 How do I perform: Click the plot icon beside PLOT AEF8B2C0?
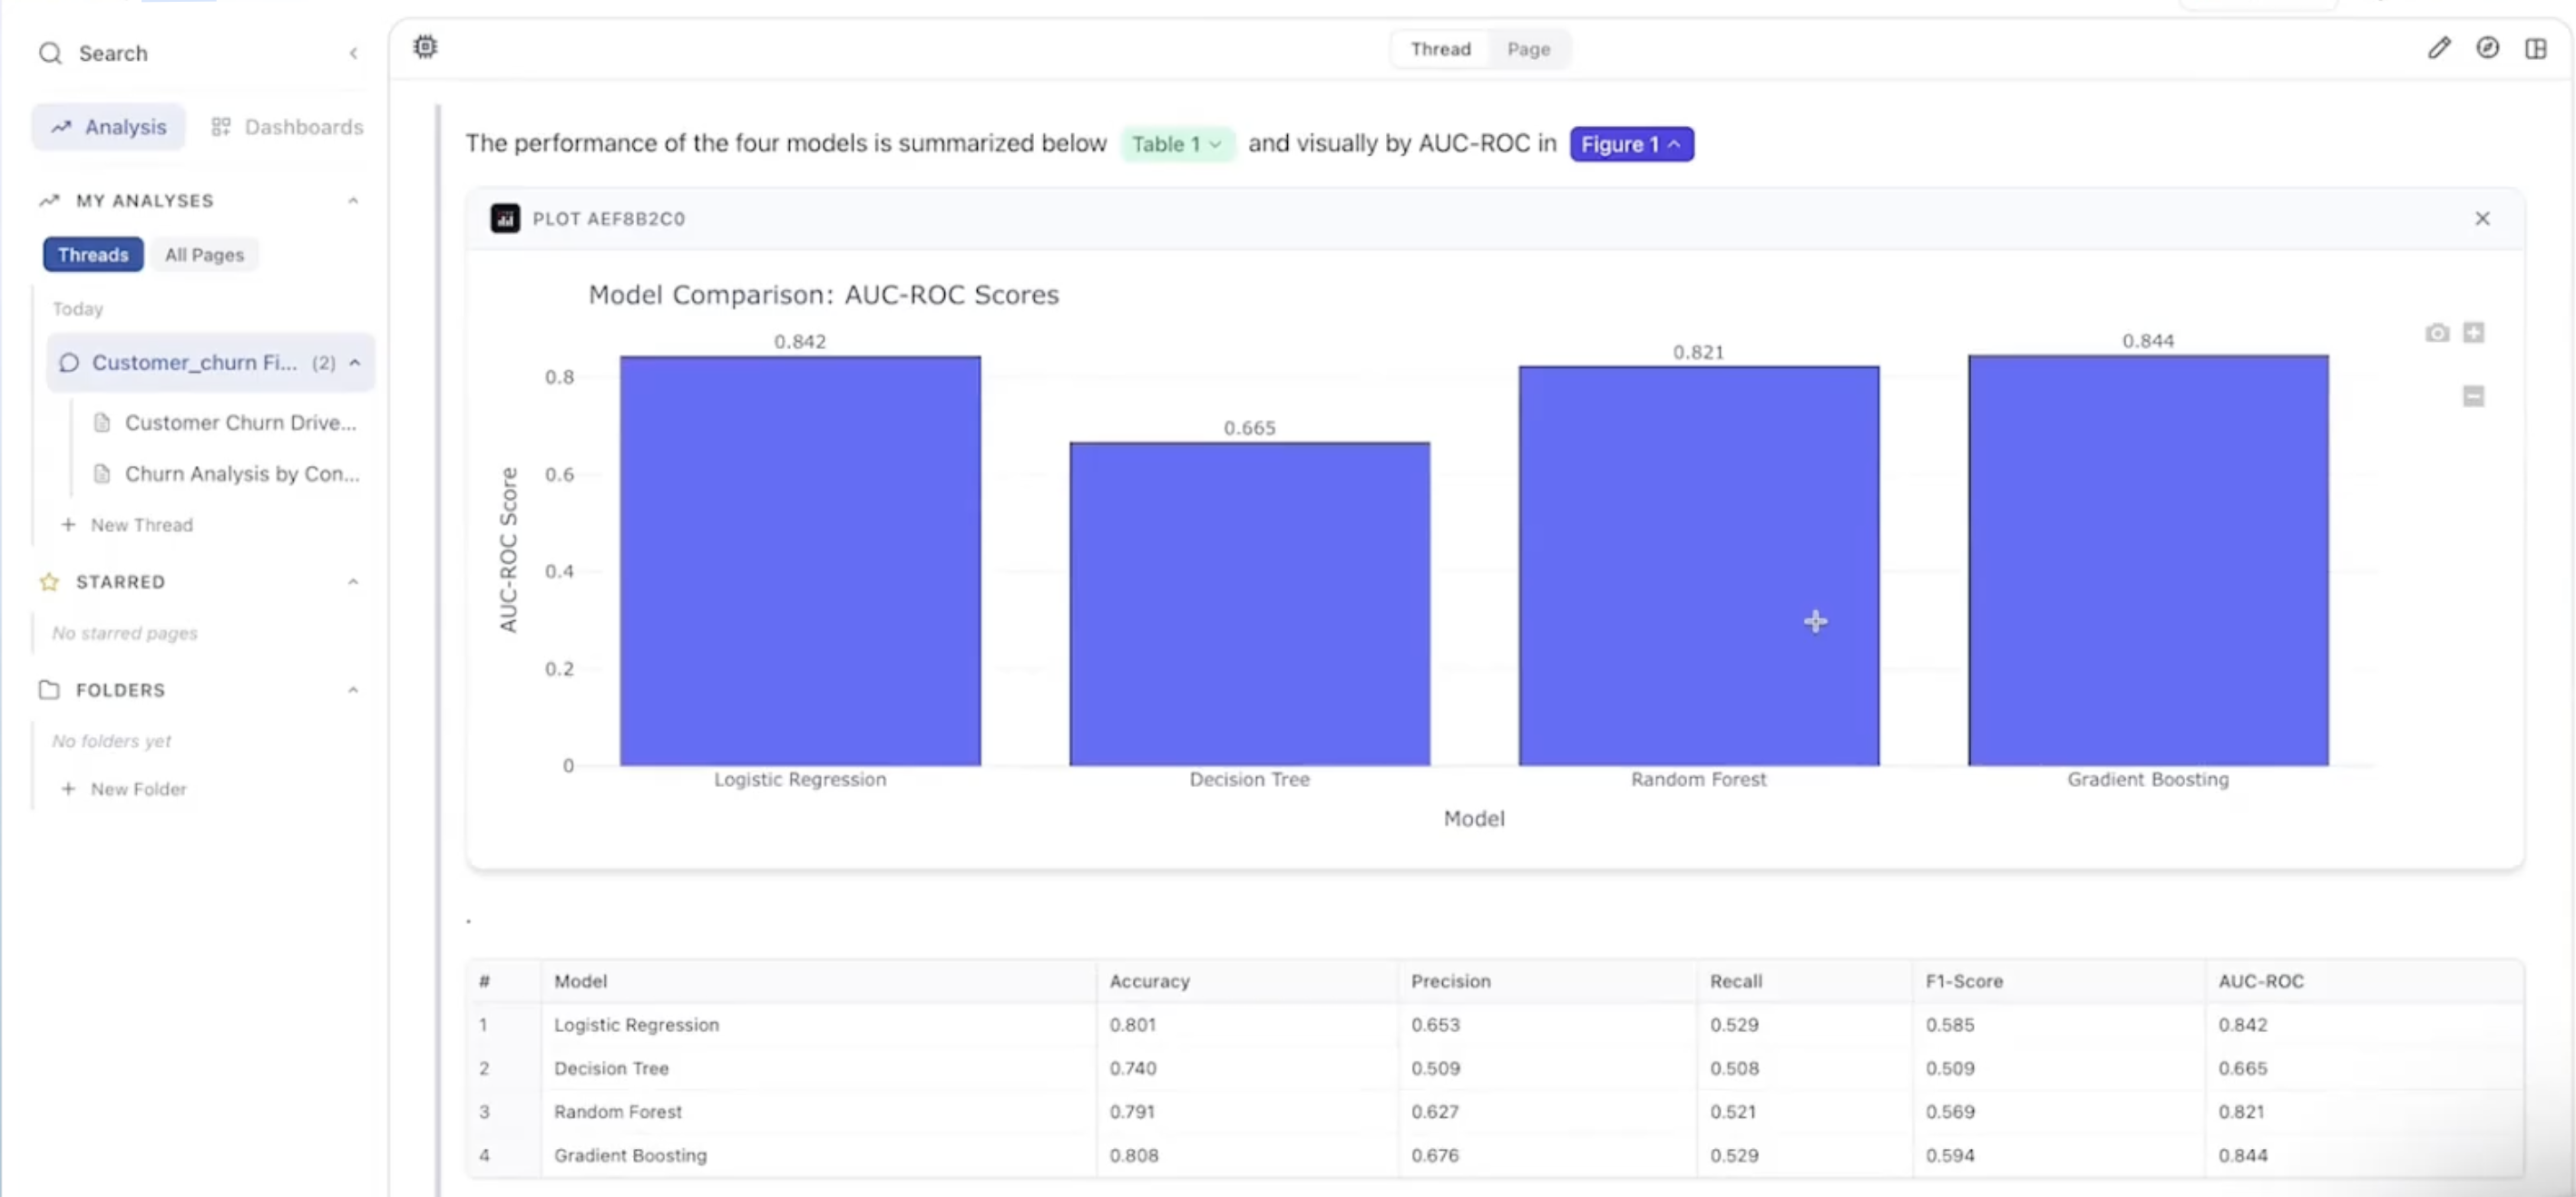click(x=505, y=218)
